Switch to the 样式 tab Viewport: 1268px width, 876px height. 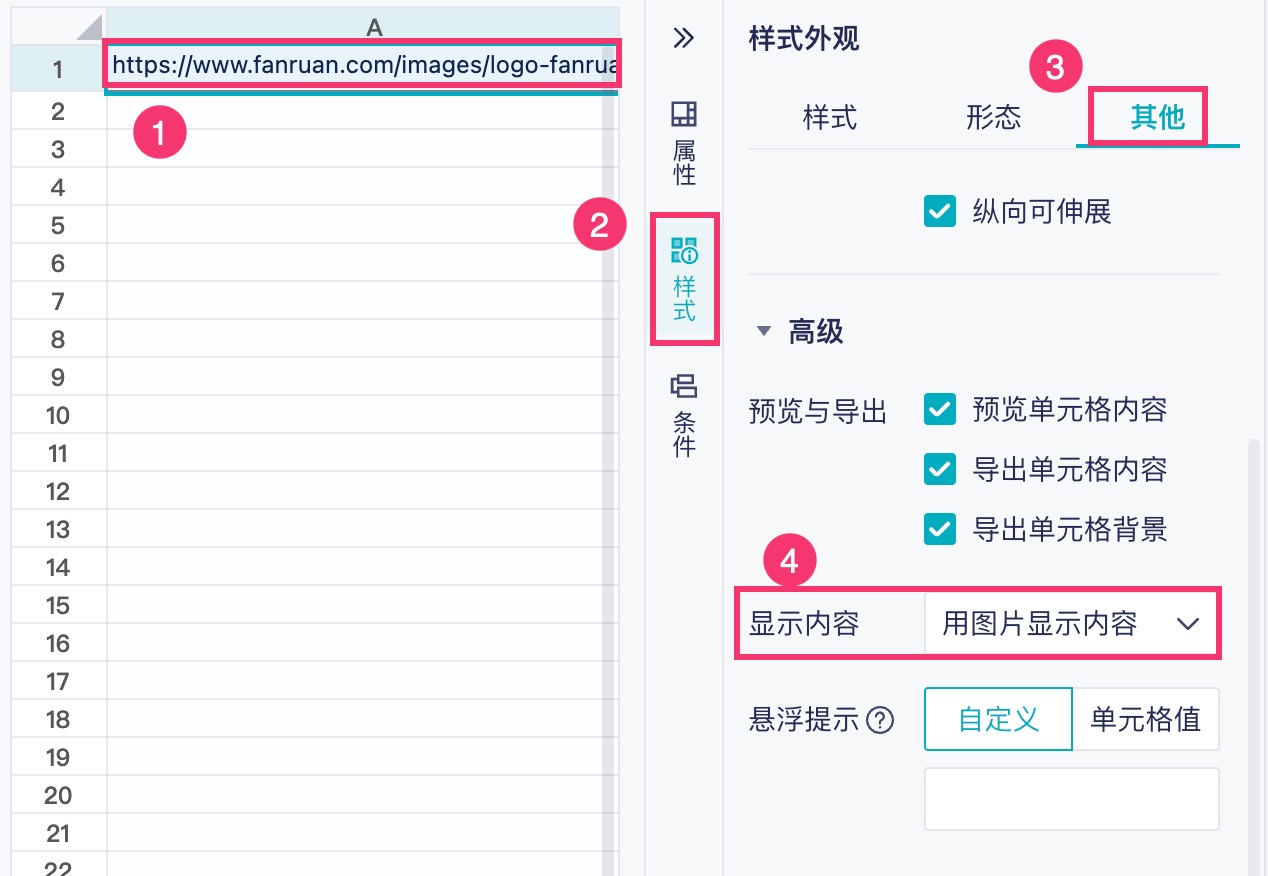tap(830, 118)
